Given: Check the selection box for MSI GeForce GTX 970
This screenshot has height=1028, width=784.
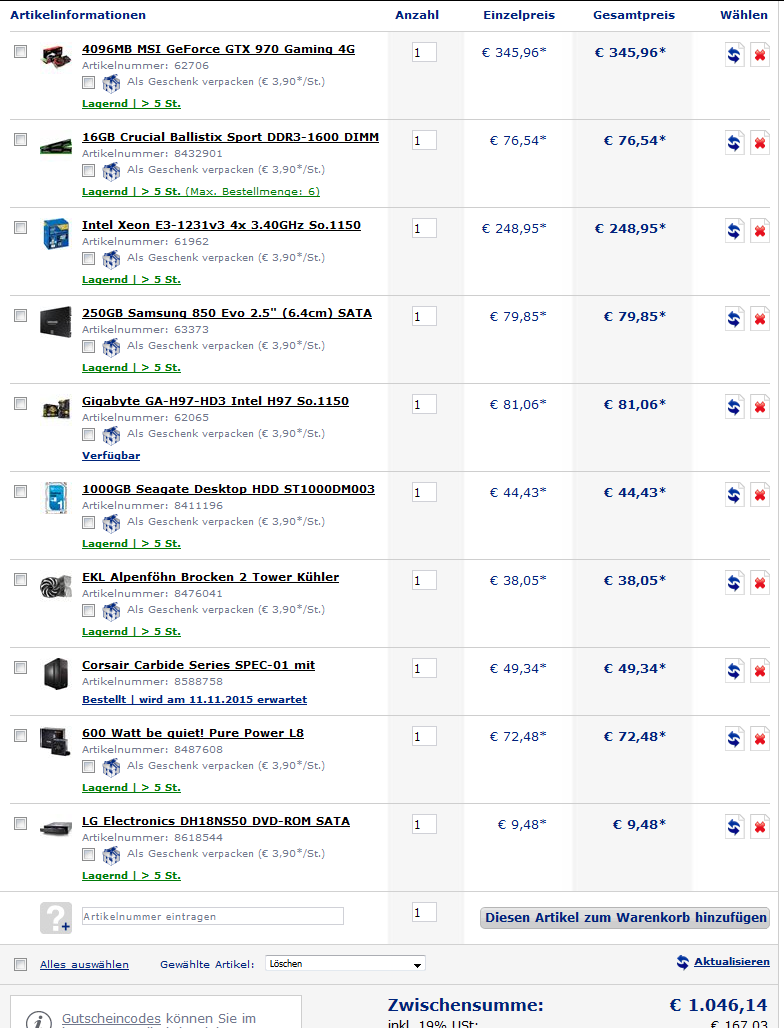Looking at the screenshot, I should 21,52.
